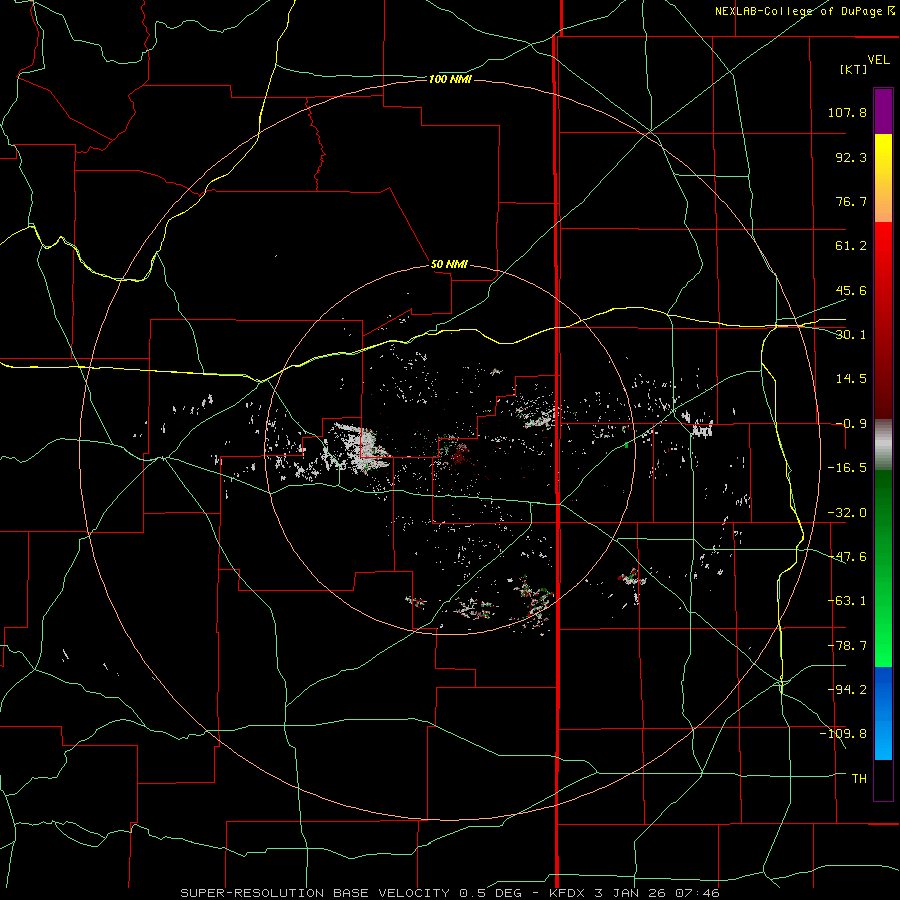
Task: Select the -47.6 velocity scale label
Action: [847, 557]
